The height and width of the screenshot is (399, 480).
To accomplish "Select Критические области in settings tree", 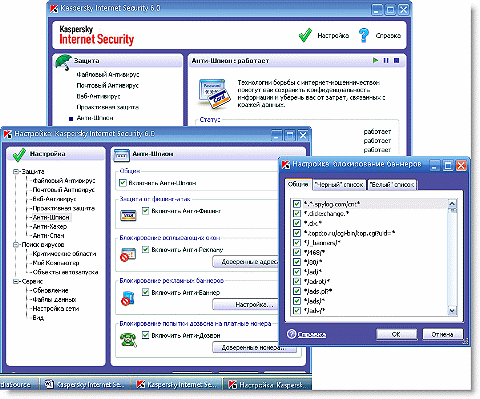I will click(x=64, y=254).
